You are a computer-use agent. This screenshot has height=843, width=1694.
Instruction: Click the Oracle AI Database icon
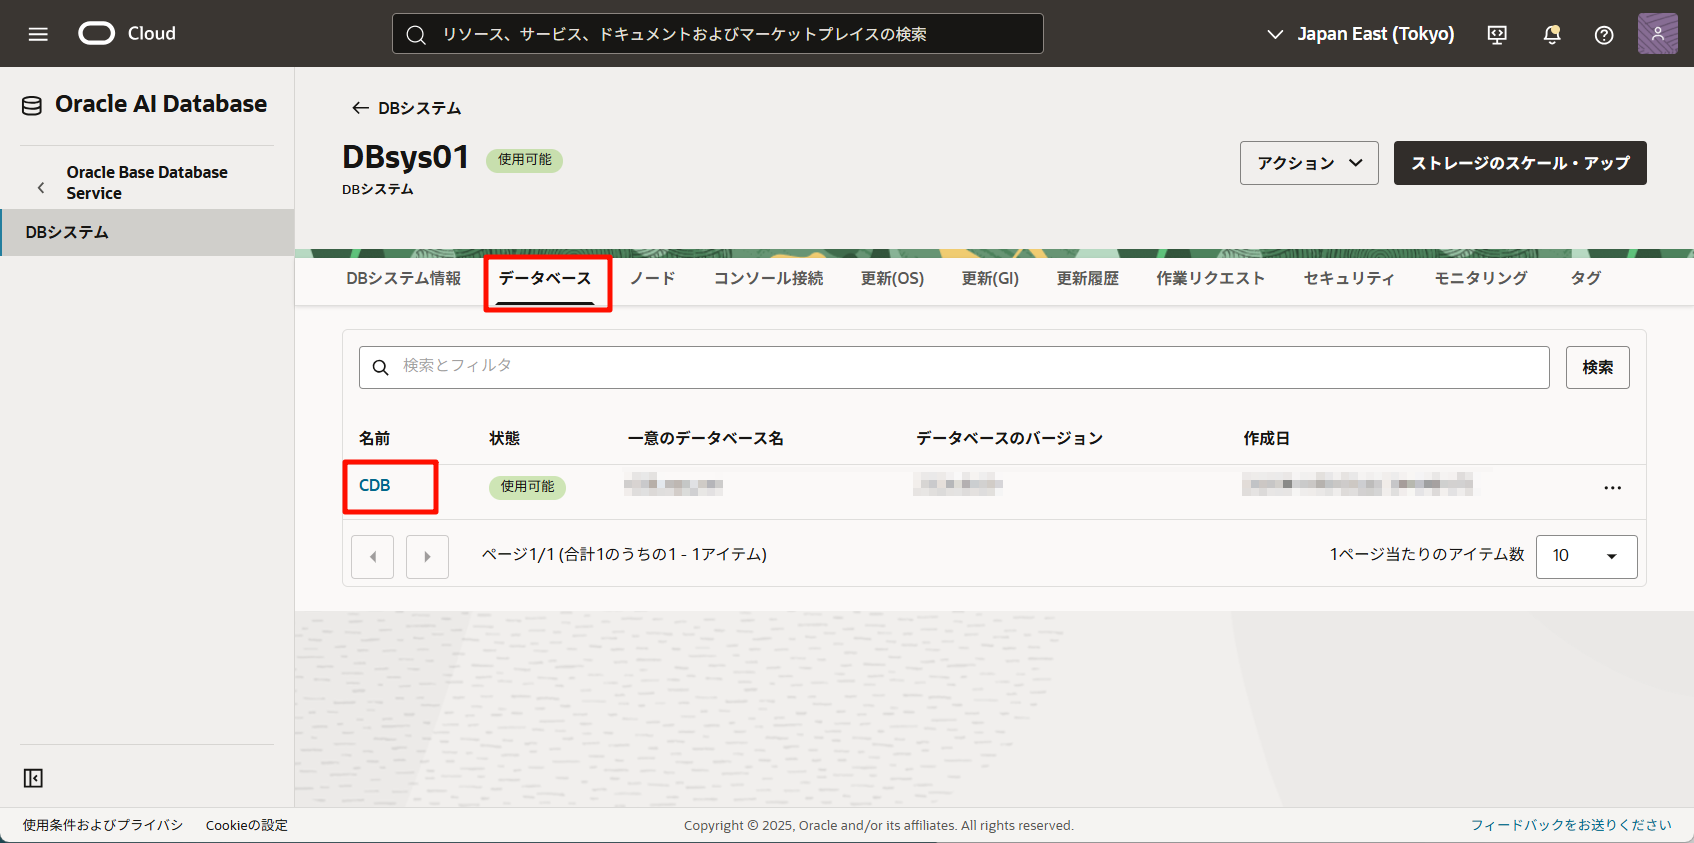click(x=32, y=105)
